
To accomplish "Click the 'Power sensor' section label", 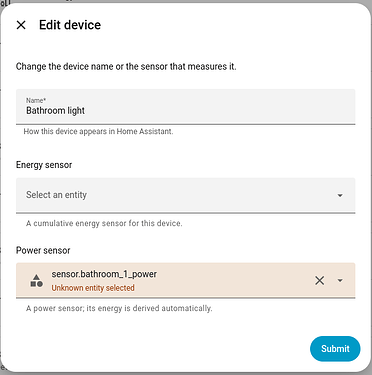I will coord(43,250).
